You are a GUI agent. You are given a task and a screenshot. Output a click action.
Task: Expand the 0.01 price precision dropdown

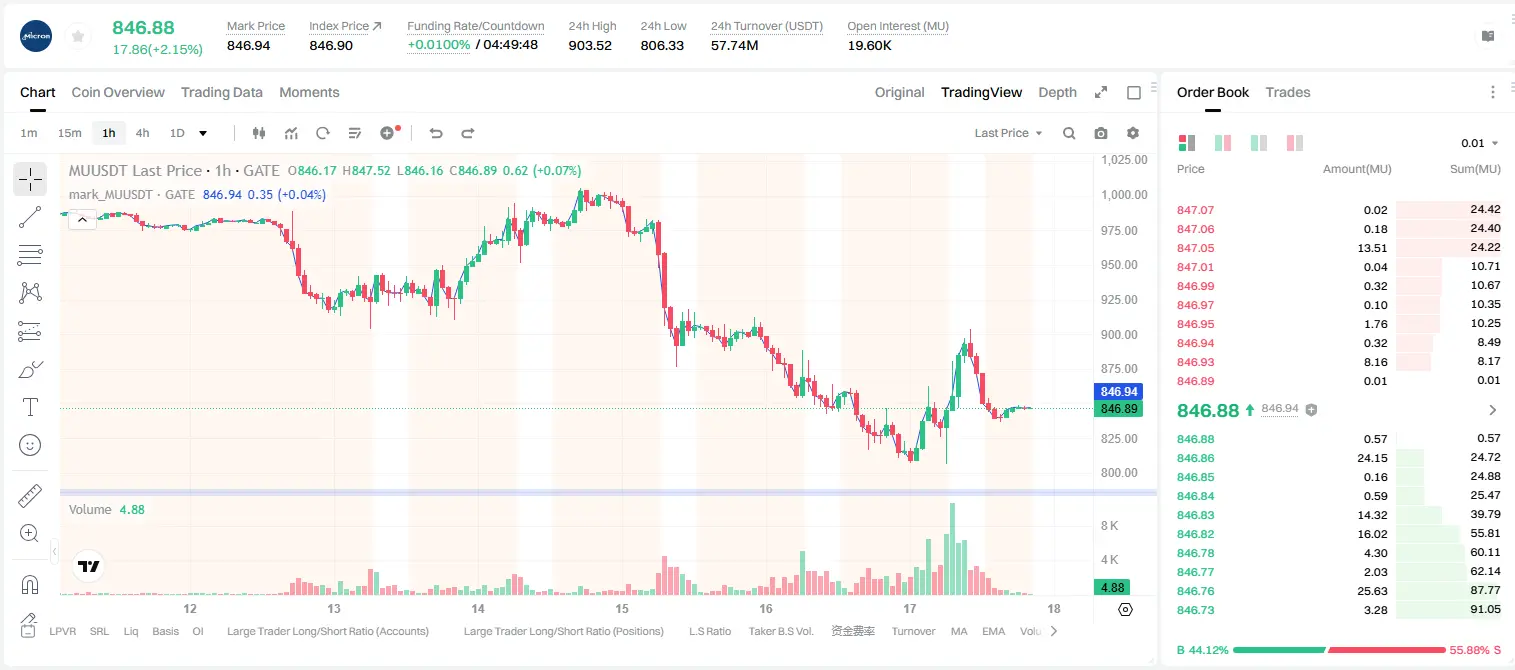tap(1480, 143)
